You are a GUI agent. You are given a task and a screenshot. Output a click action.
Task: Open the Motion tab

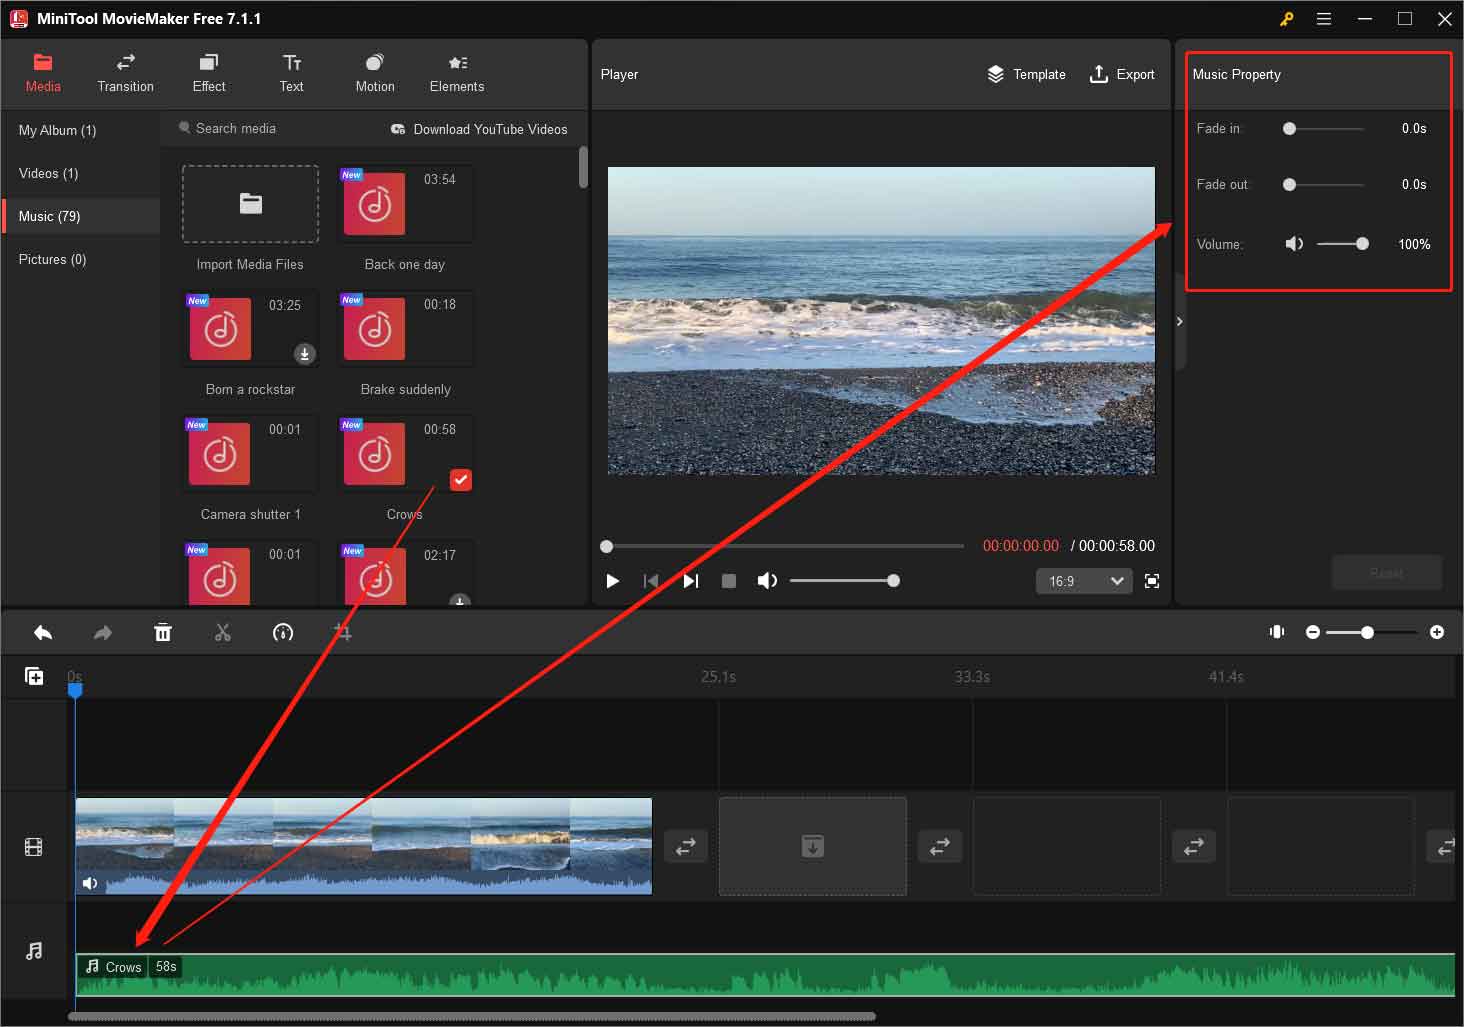click(375, 74)
